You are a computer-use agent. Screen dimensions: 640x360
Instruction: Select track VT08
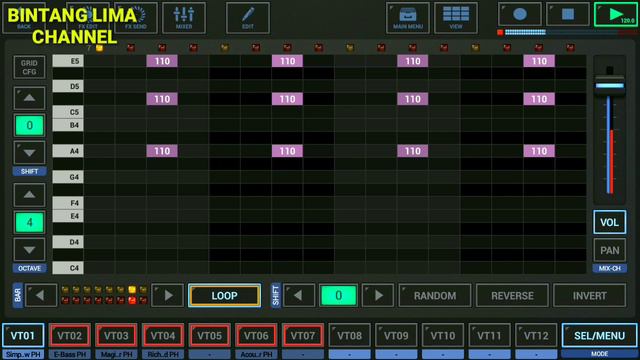tap(349, 336)
